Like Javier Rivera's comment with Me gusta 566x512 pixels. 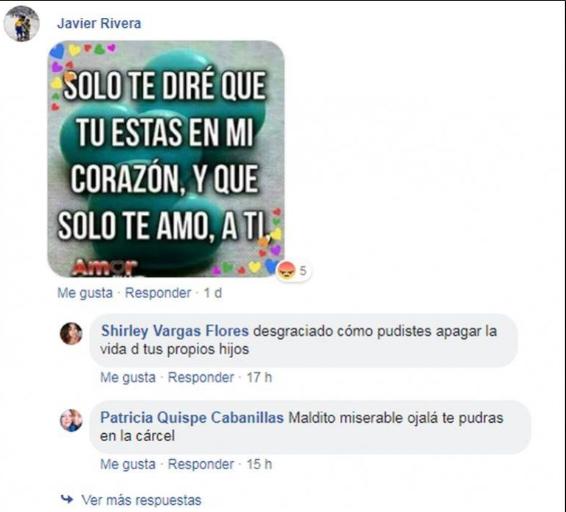pyautogui.click(x=85, y=293)
